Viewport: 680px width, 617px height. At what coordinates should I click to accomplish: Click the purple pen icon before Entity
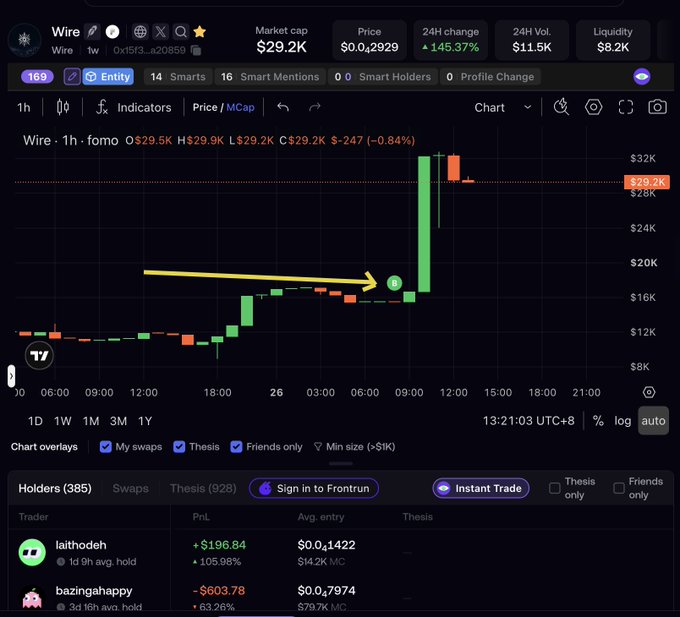coord(72,77)
